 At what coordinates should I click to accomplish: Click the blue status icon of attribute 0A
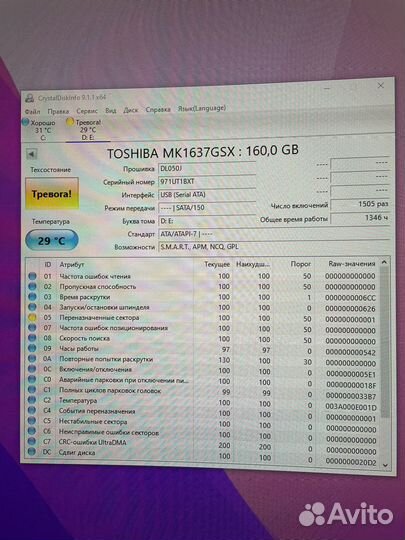click(x=32, y=359)
